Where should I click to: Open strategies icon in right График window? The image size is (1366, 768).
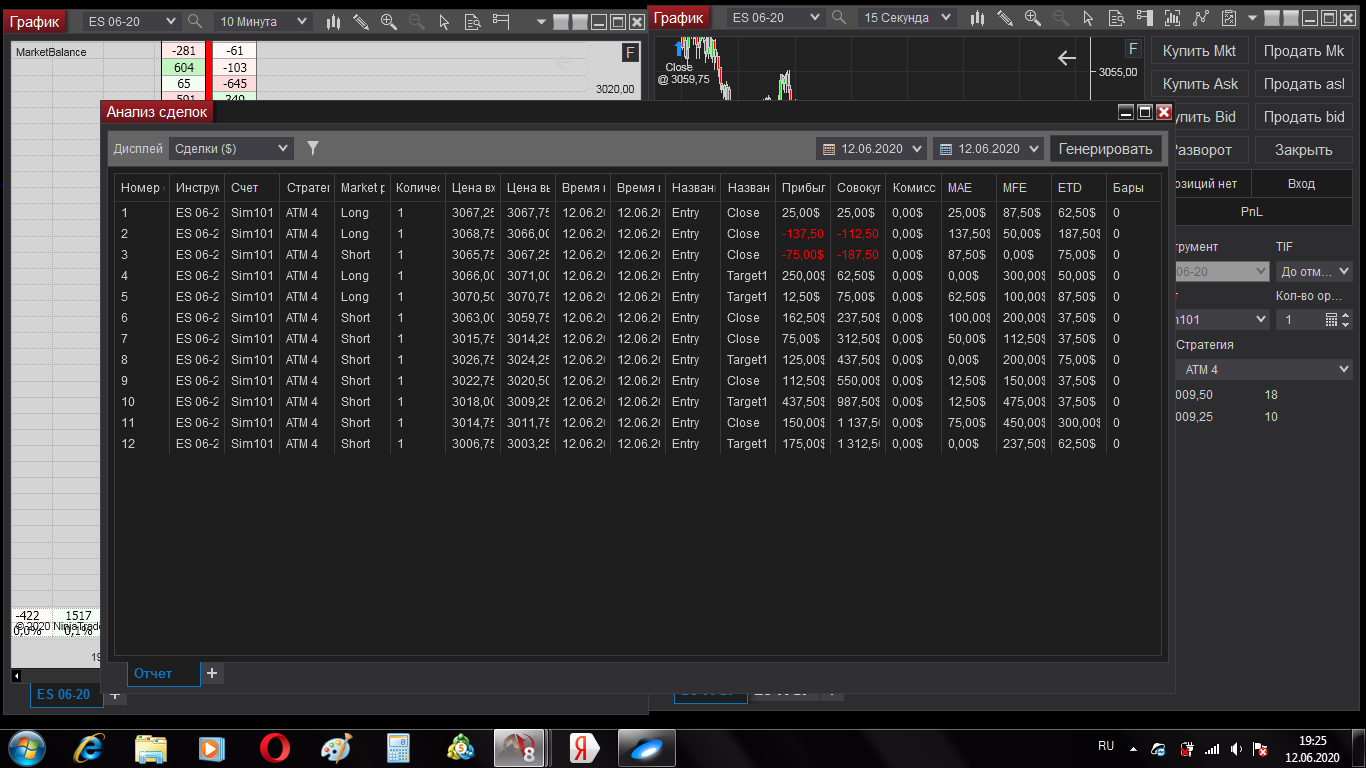point(1201,18)
